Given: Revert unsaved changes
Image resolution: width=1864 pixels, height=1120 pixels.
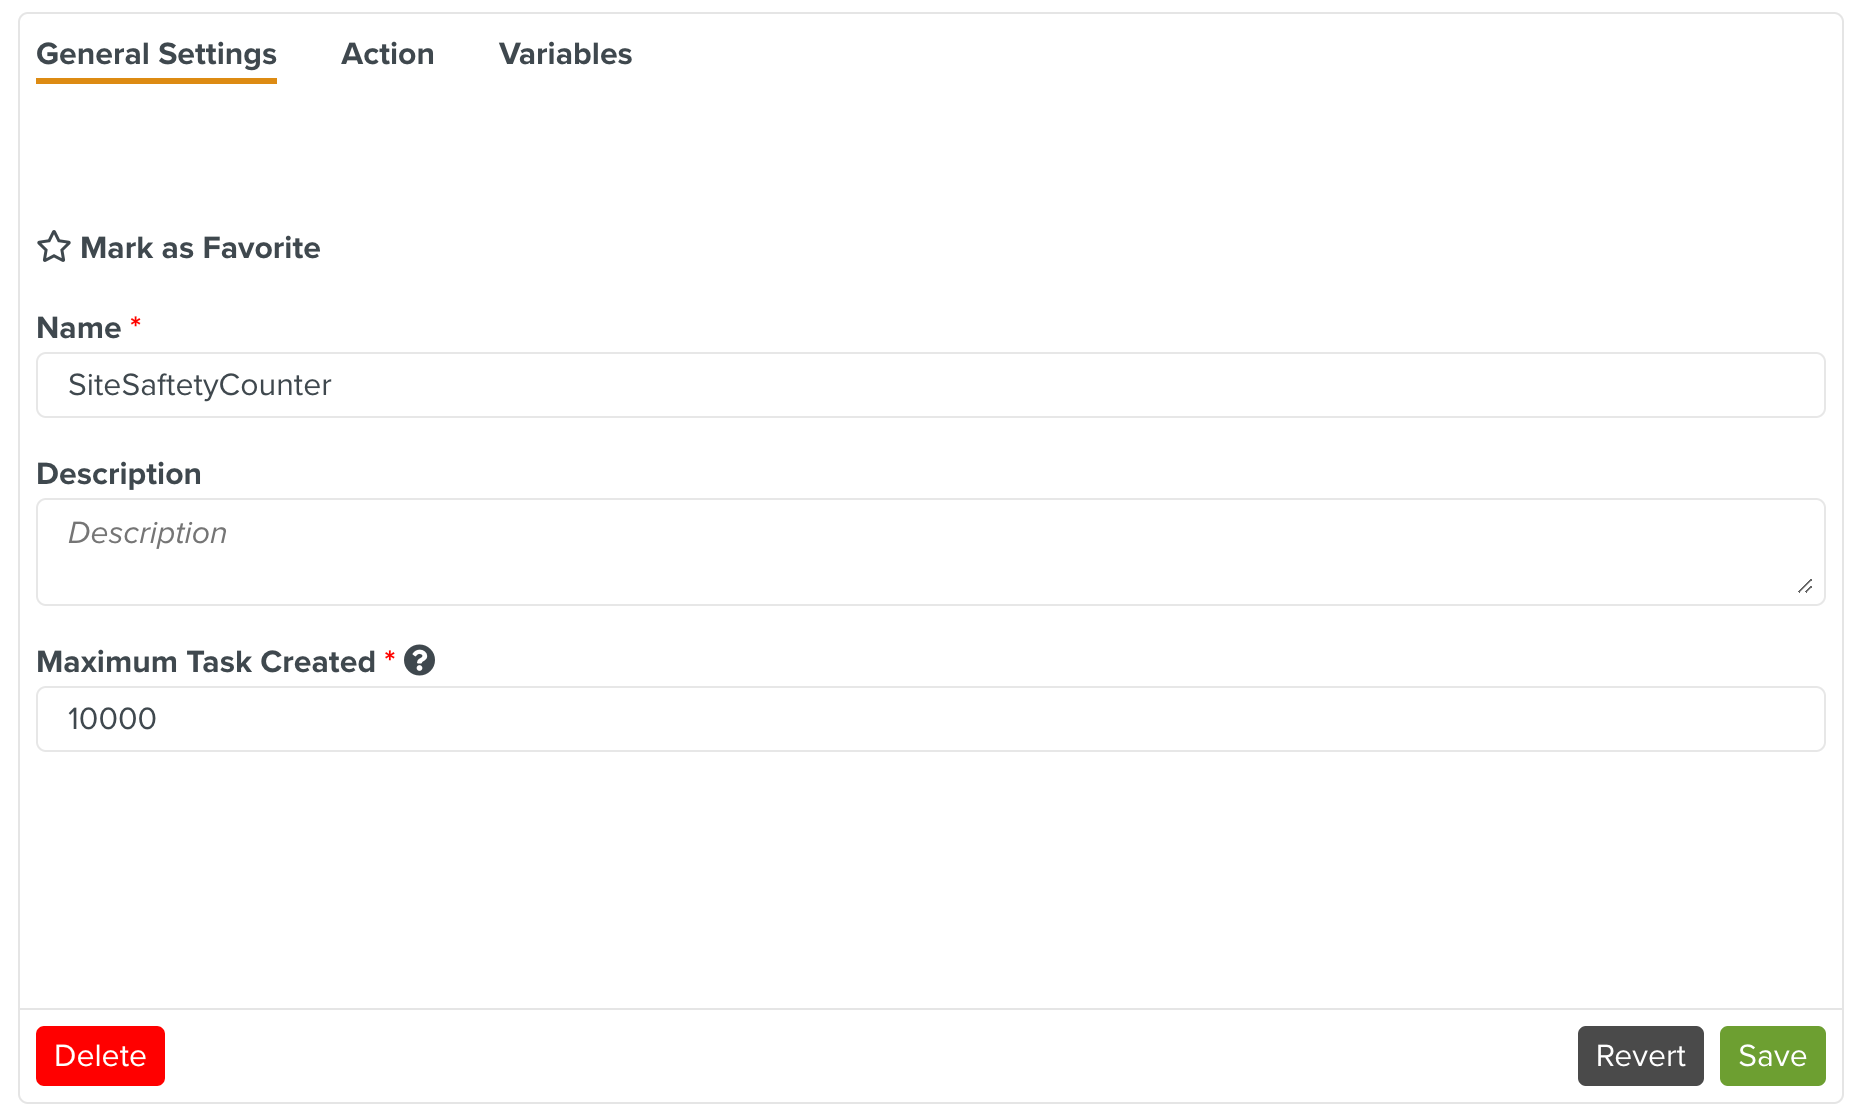Looking at the screenshot, I should (1639, 1055).
